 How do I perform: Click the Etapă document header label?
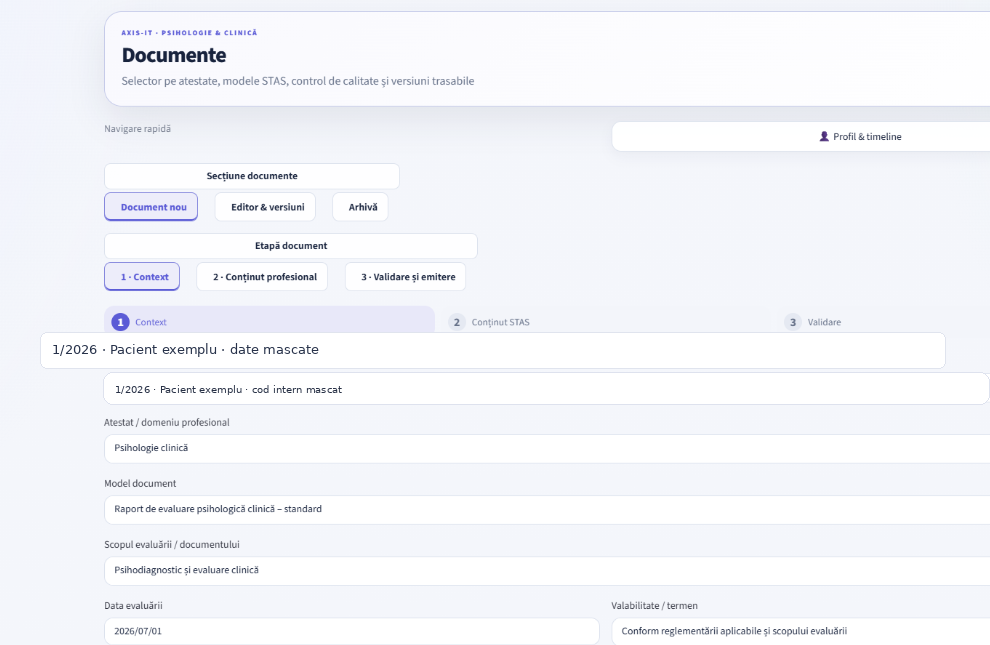[291, 246]
